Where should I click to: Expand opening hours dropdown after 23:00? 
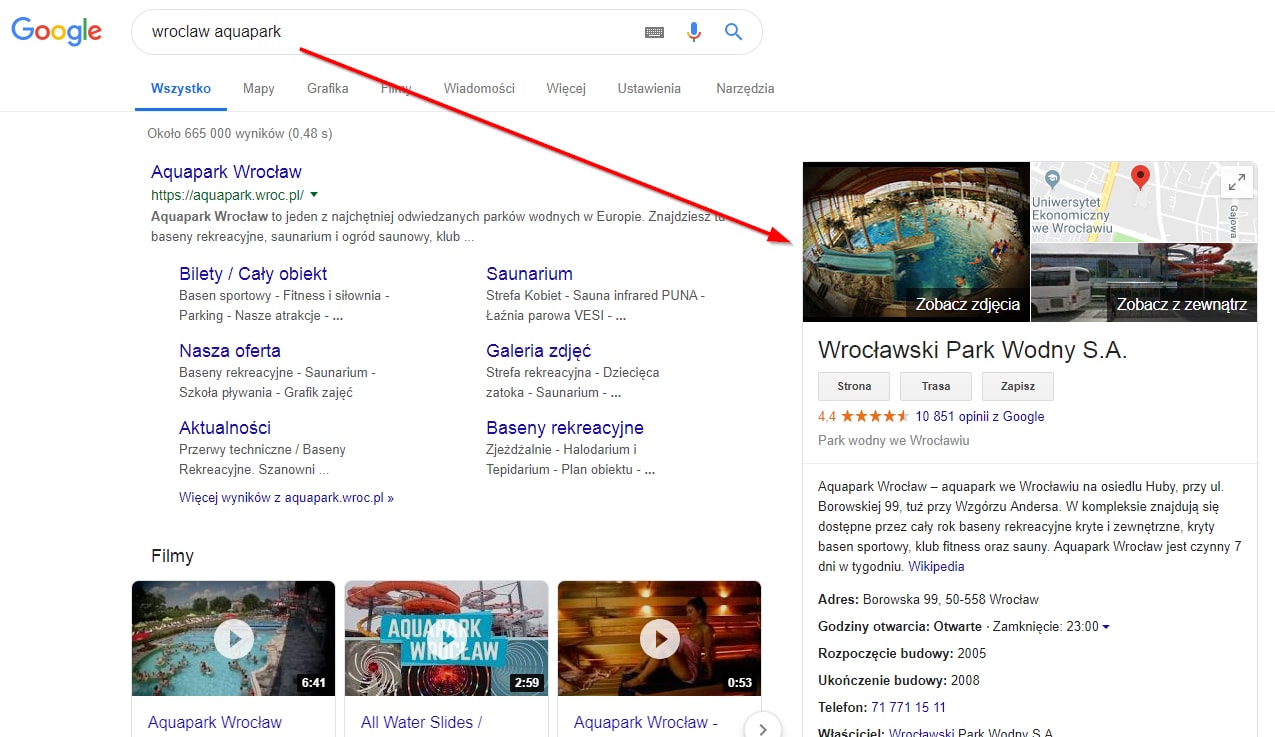pyautogui.click(x=1106, y=627)
